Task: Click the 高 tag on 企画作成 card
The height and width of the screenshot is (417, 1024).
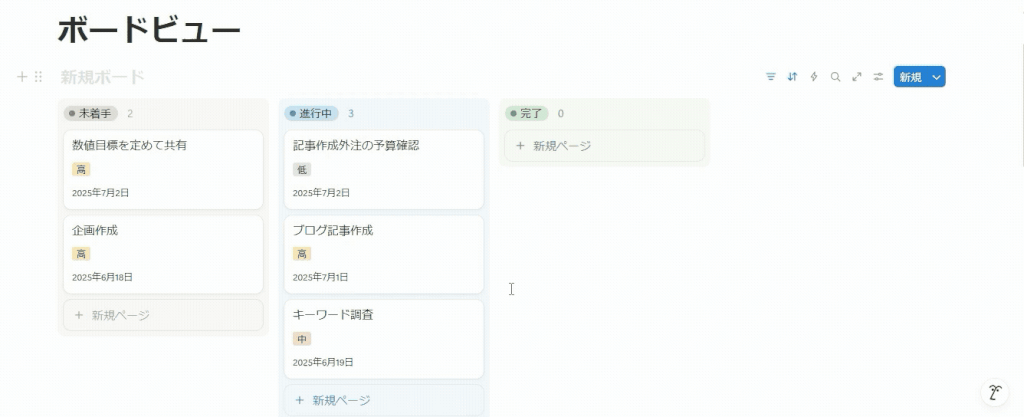Action: pyautogui.click(x=81, y=254)
